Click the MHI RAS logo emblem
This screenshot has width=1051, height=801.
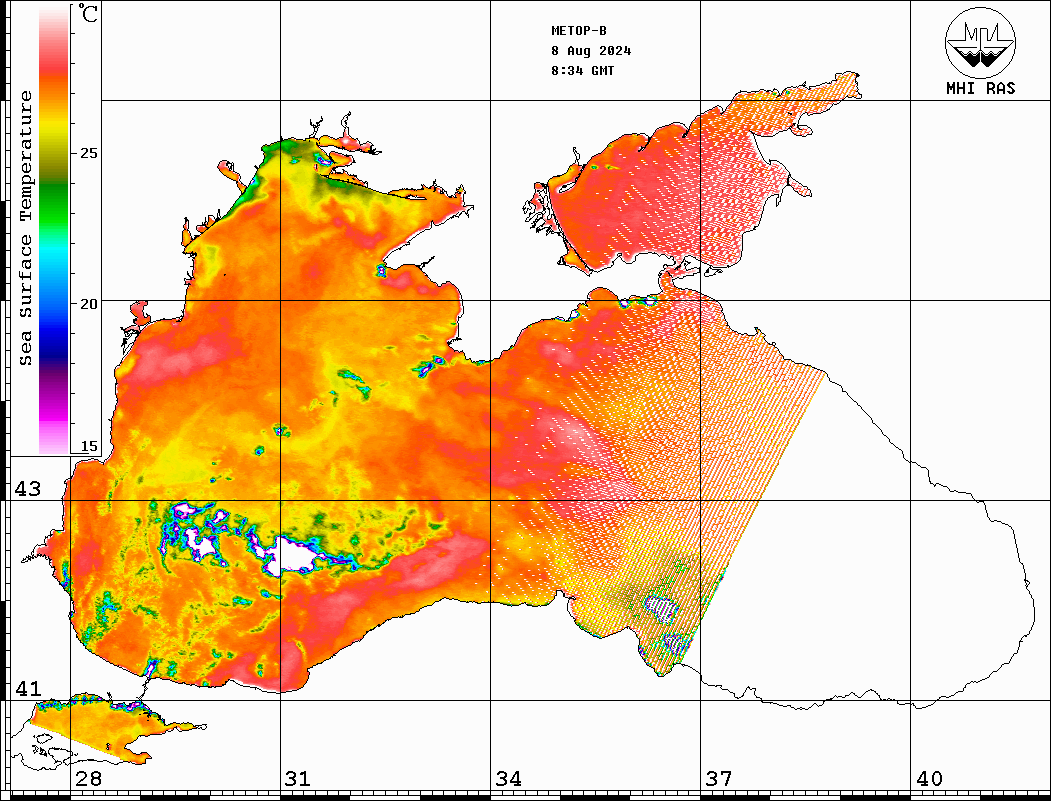(981, 42)
